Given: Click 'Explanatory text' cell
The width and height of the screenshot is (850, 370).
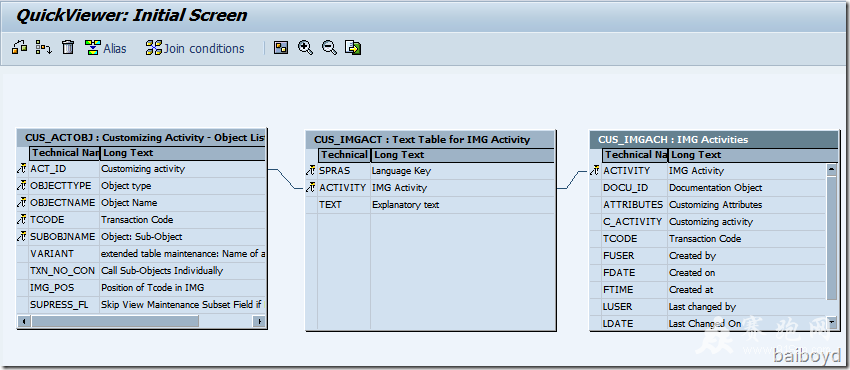Looking at the screenshot, I should pyautogui.click(x=463, y=205).
